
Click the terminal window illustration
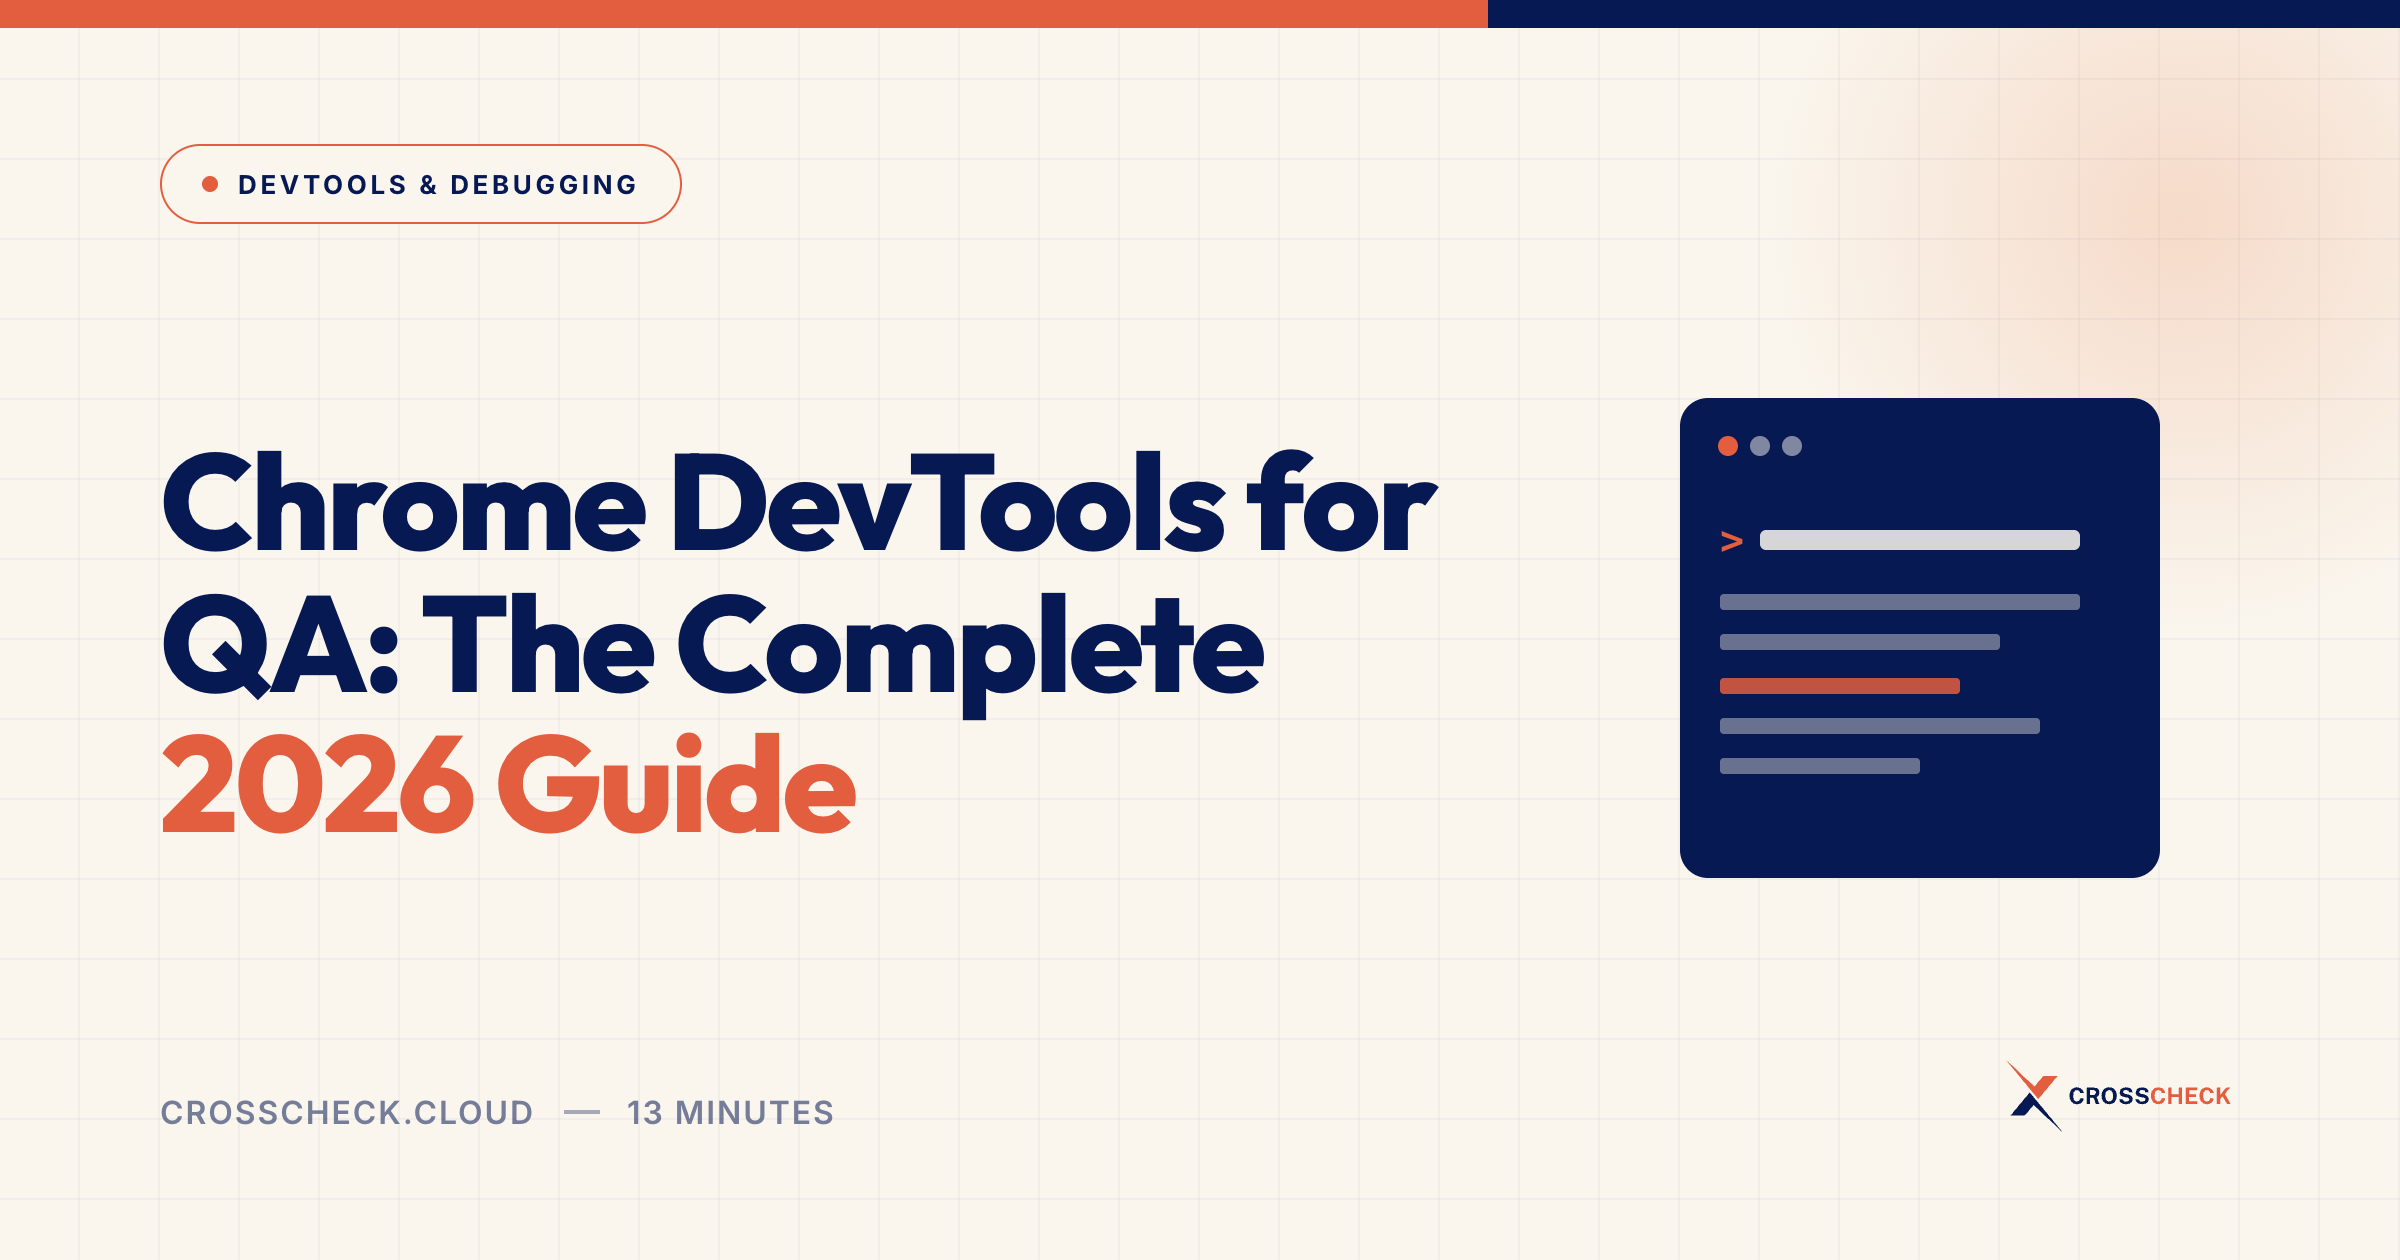[1920, 638]
